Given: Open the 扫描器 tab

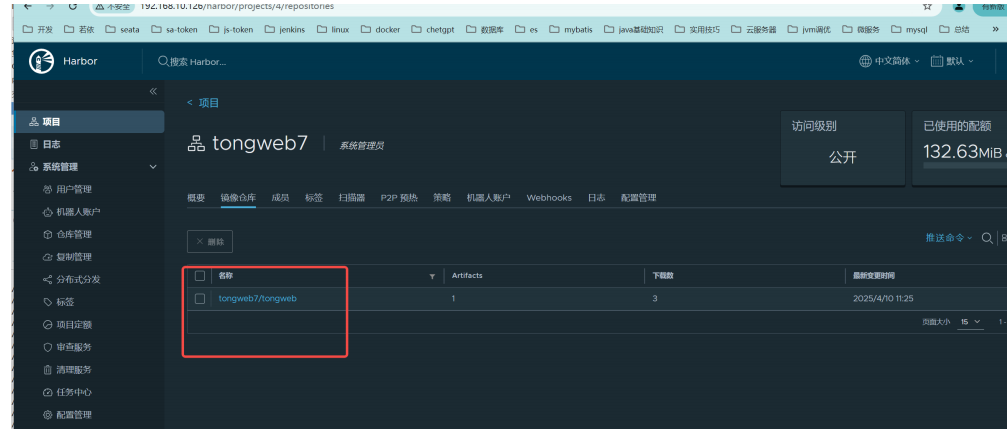Looking at the screenshot, I should tap(352, 198).
